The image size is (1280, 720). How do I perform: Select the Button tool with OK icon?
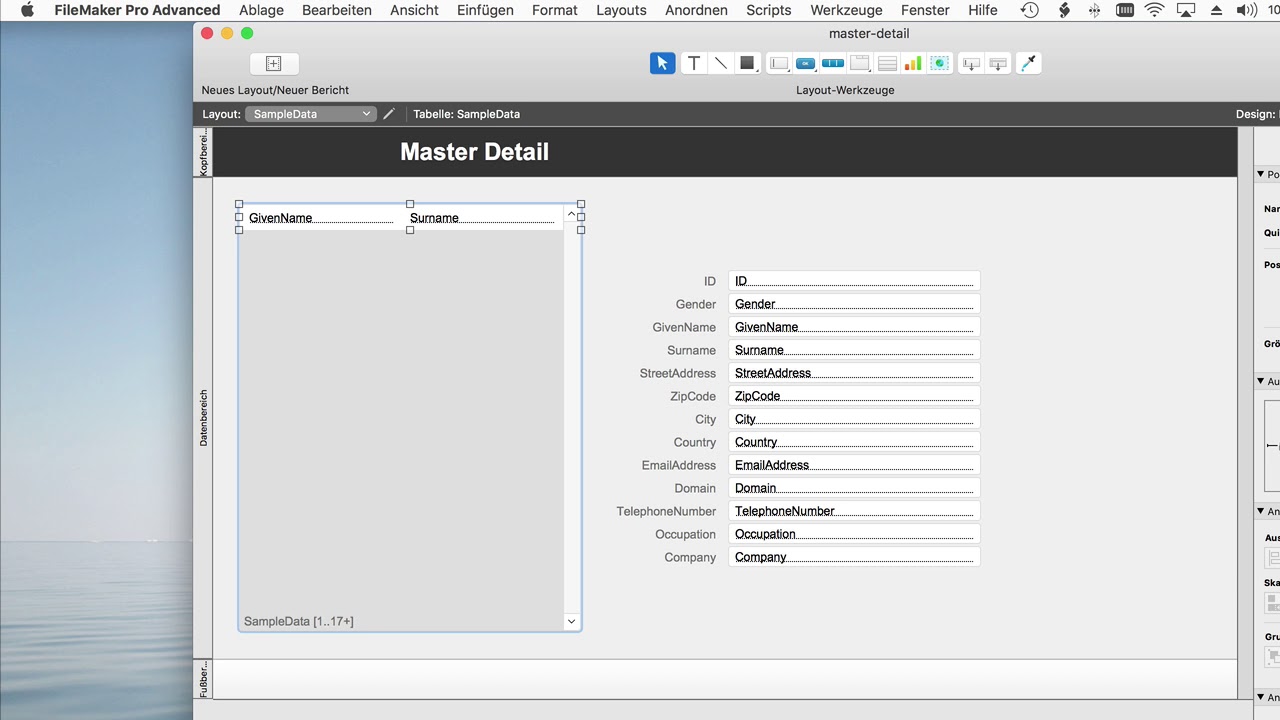pos(806,63)
